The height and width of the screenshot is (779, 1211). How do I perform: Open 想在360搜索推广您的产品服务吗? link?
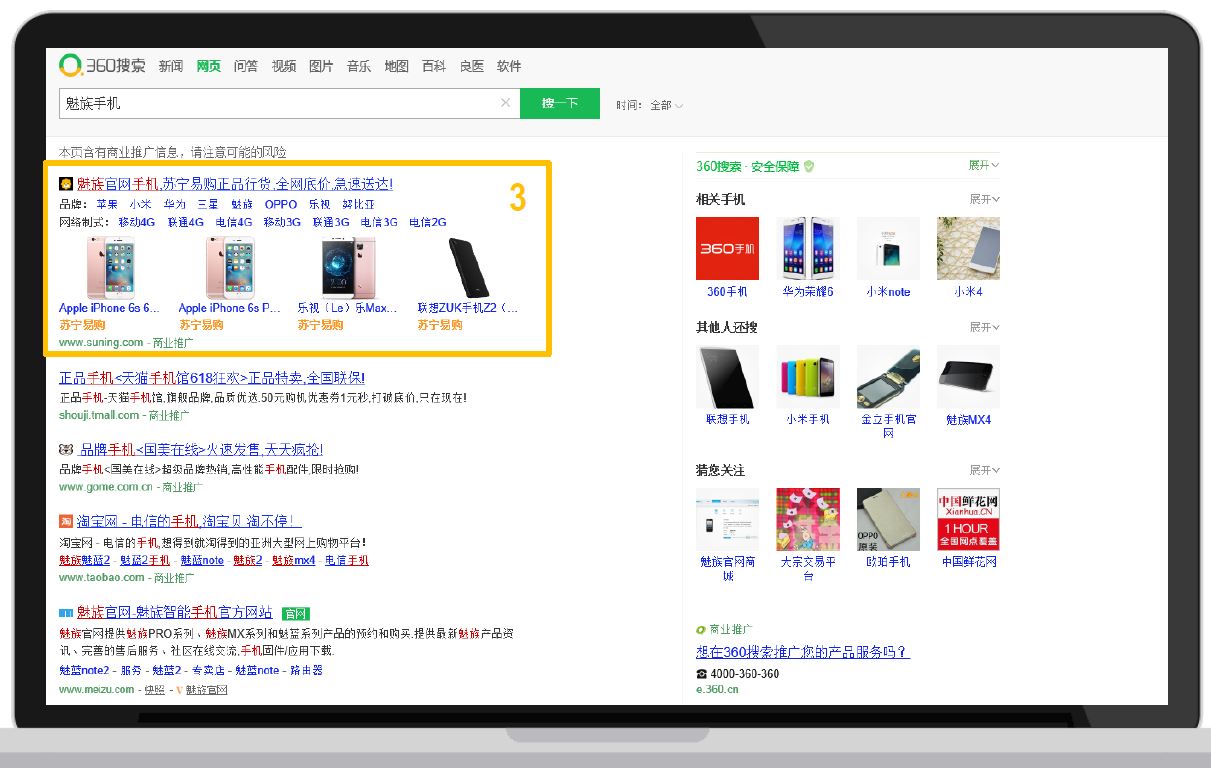[803, 652]
